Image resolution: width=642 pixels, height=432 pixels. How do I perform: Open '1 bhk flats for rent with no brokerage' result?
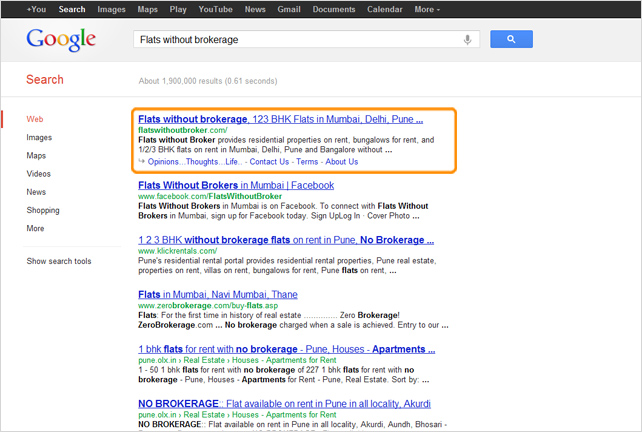(287, 349)
